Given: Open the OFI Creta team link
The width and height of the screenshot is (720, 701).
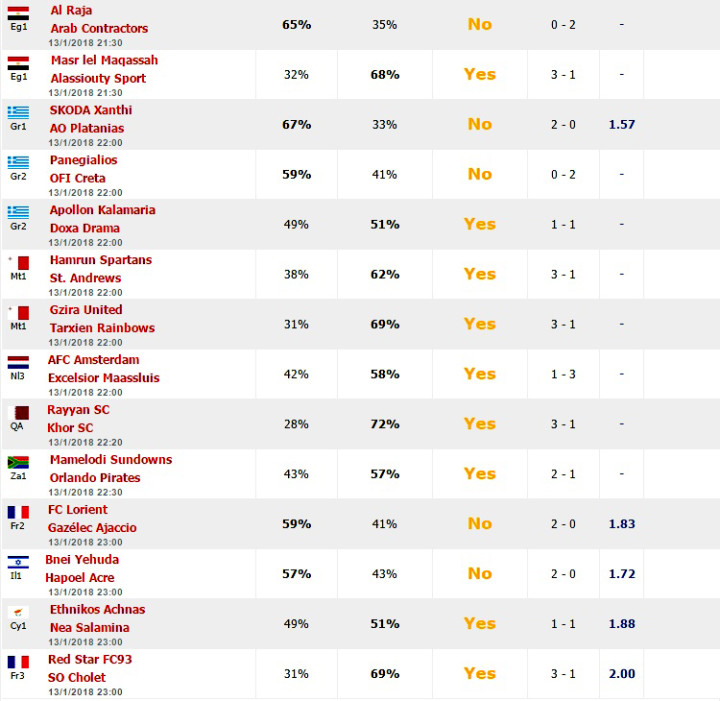Looking at the screenshot, I should (78, 178).
